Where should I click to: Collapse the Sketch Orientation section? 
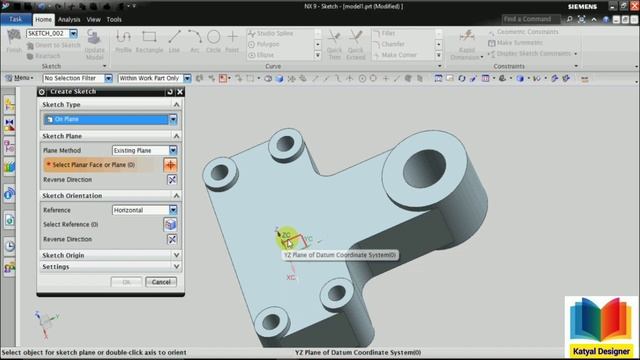click(176, 196)
